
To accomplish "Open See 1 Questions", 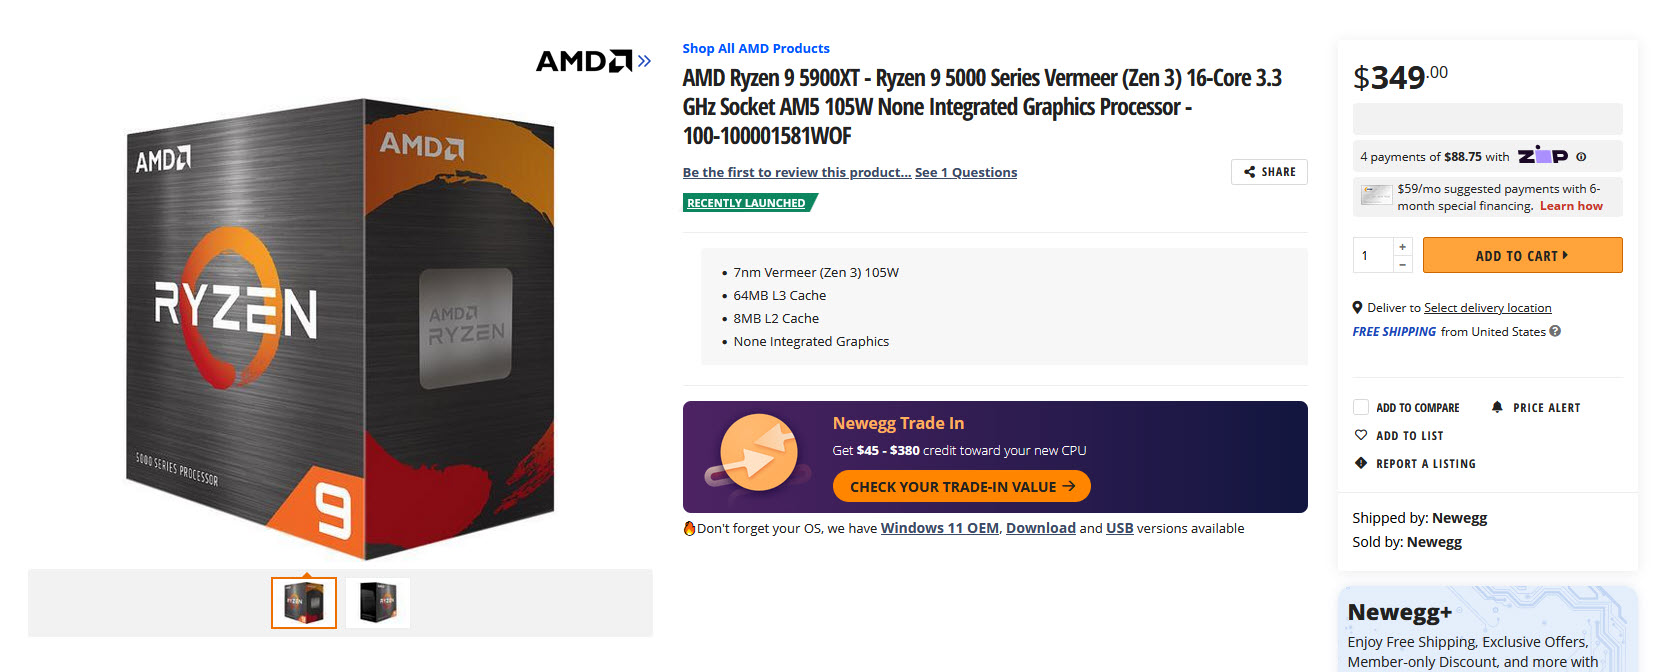I will coord(966,171).
